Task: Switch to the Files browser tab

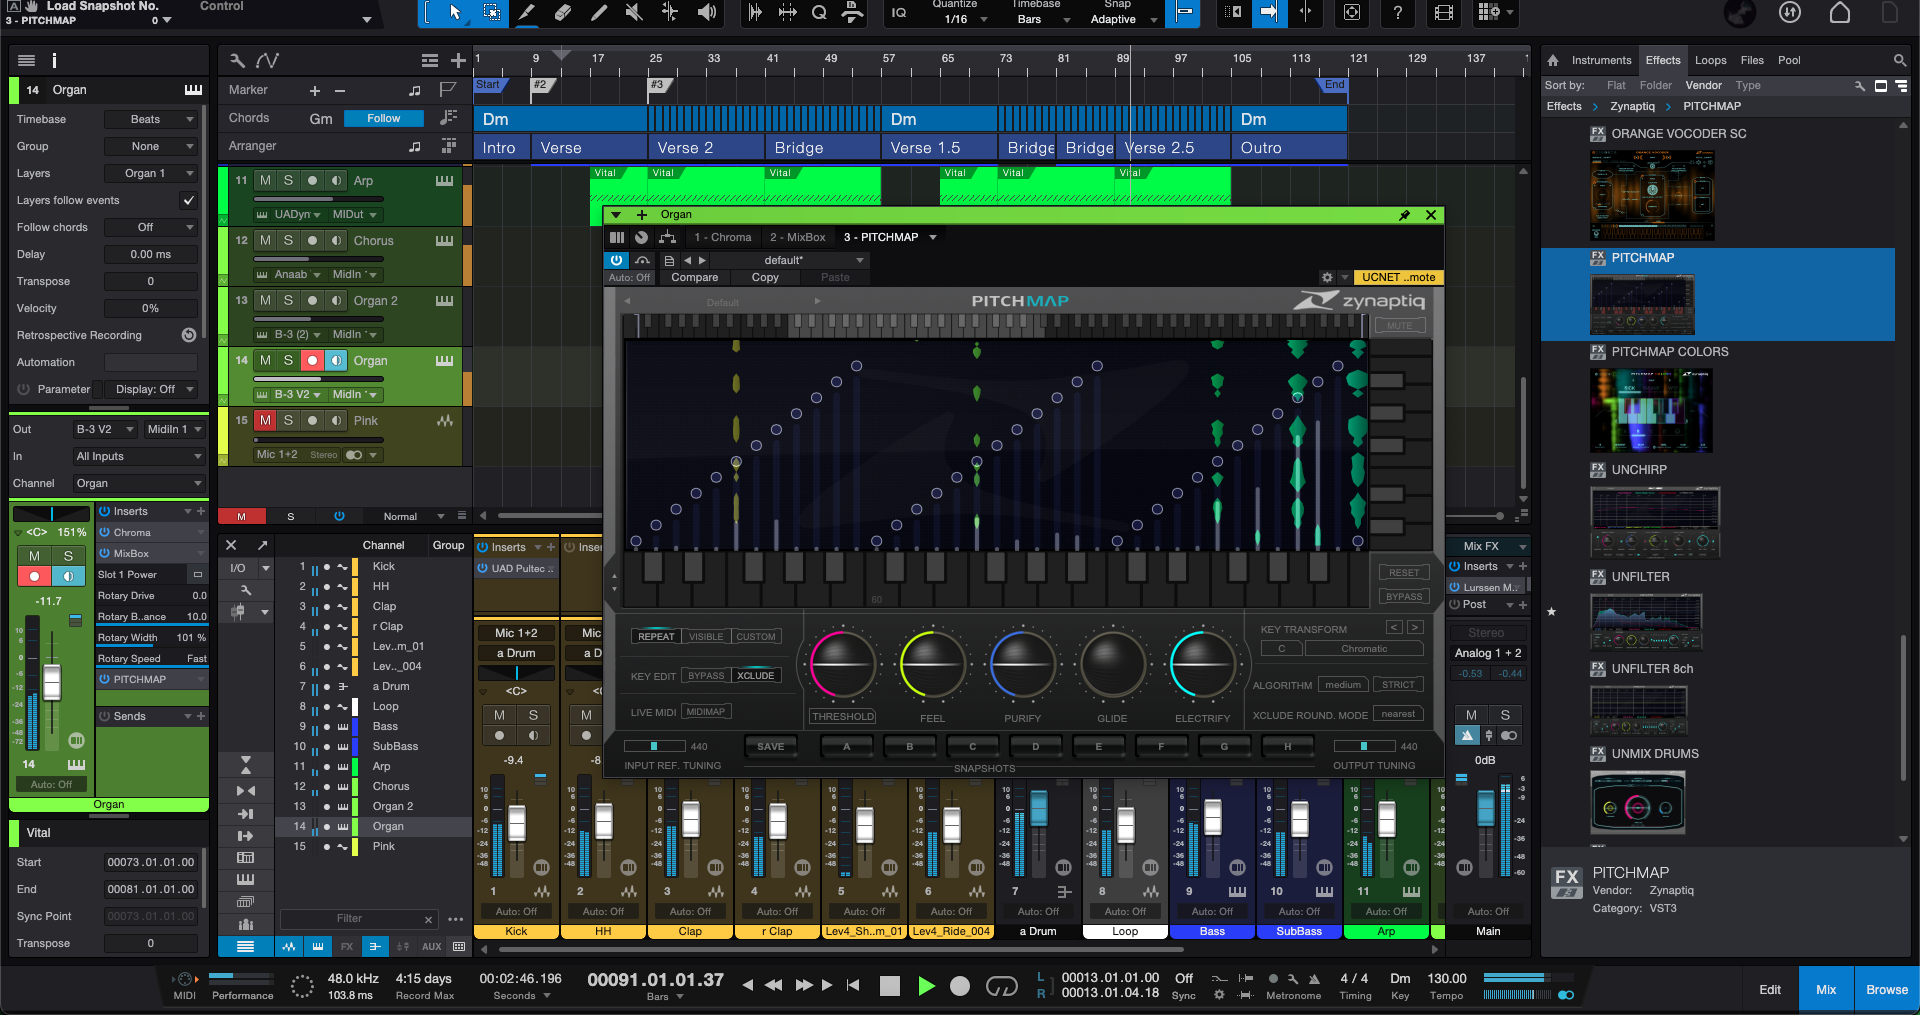Action: point(1752,60)
